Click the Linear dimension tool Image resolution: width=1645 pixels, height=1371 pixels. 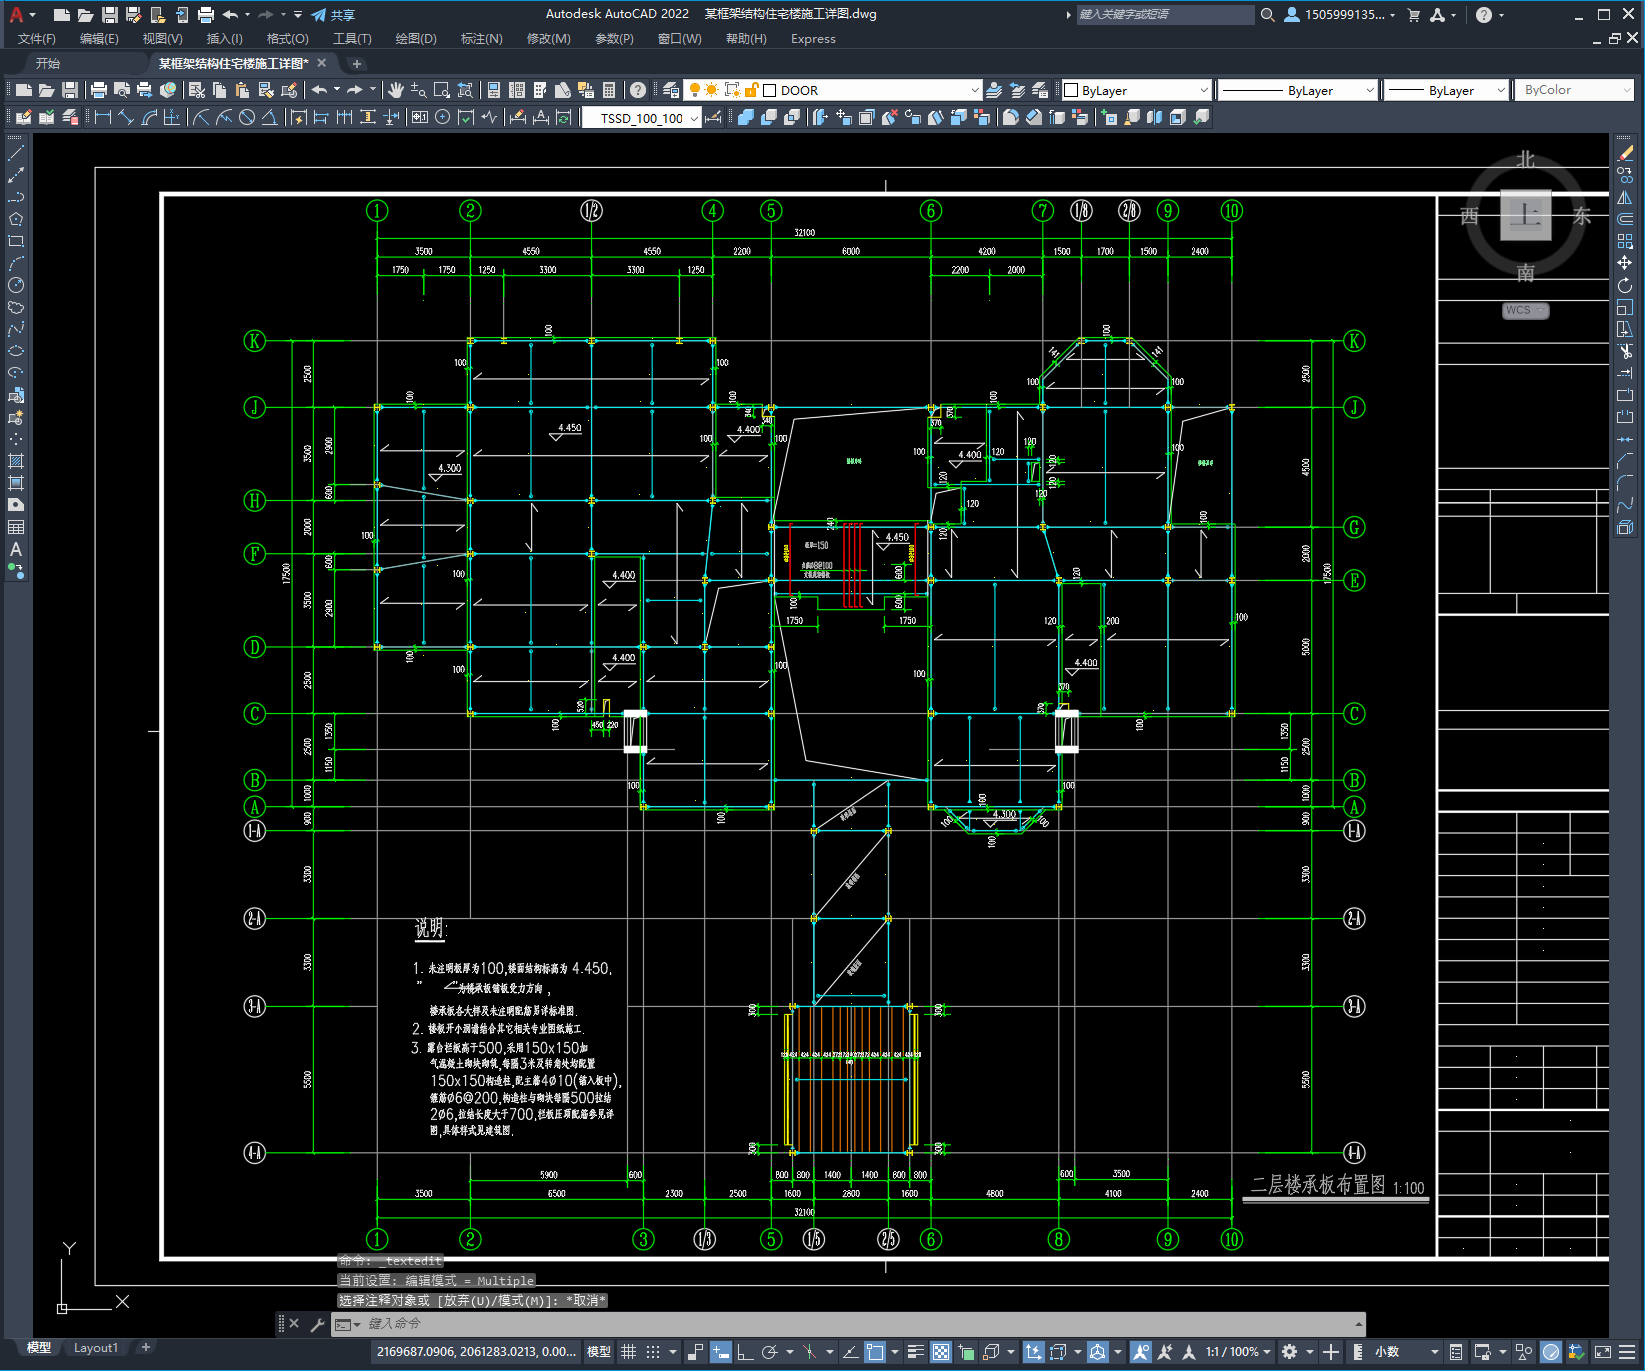coord(103,117)
